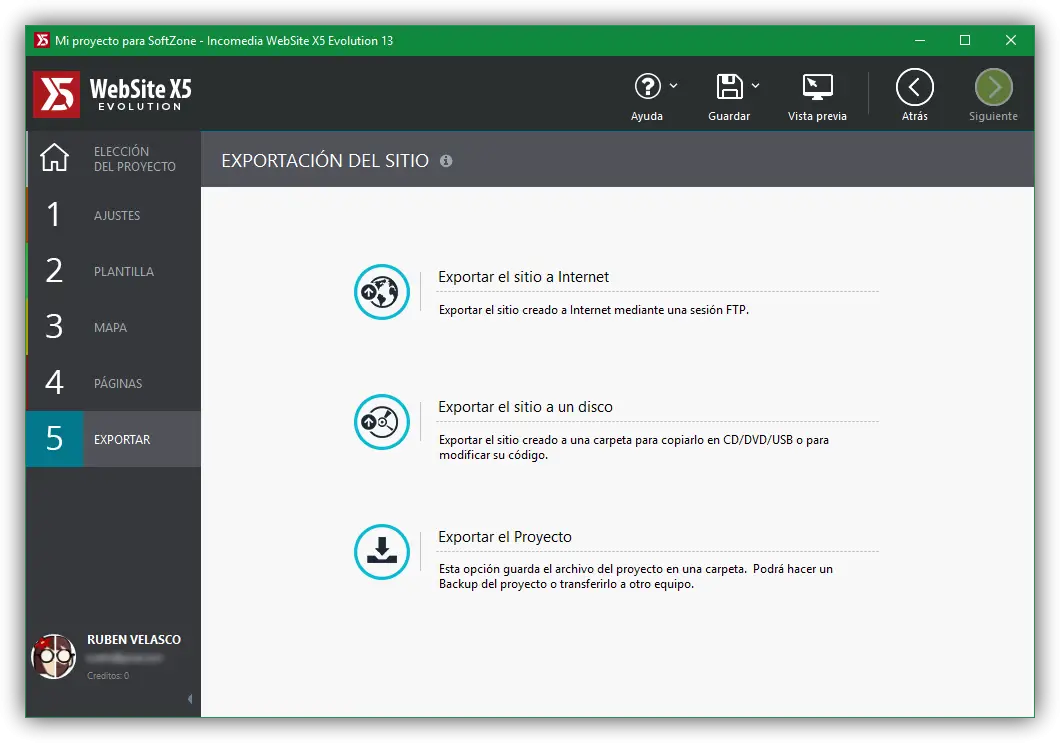The height and width of the screenshot is (743, 1060).
Task: Click the title bar application icon
Action: pyautogui.click(x=42, y=41)
